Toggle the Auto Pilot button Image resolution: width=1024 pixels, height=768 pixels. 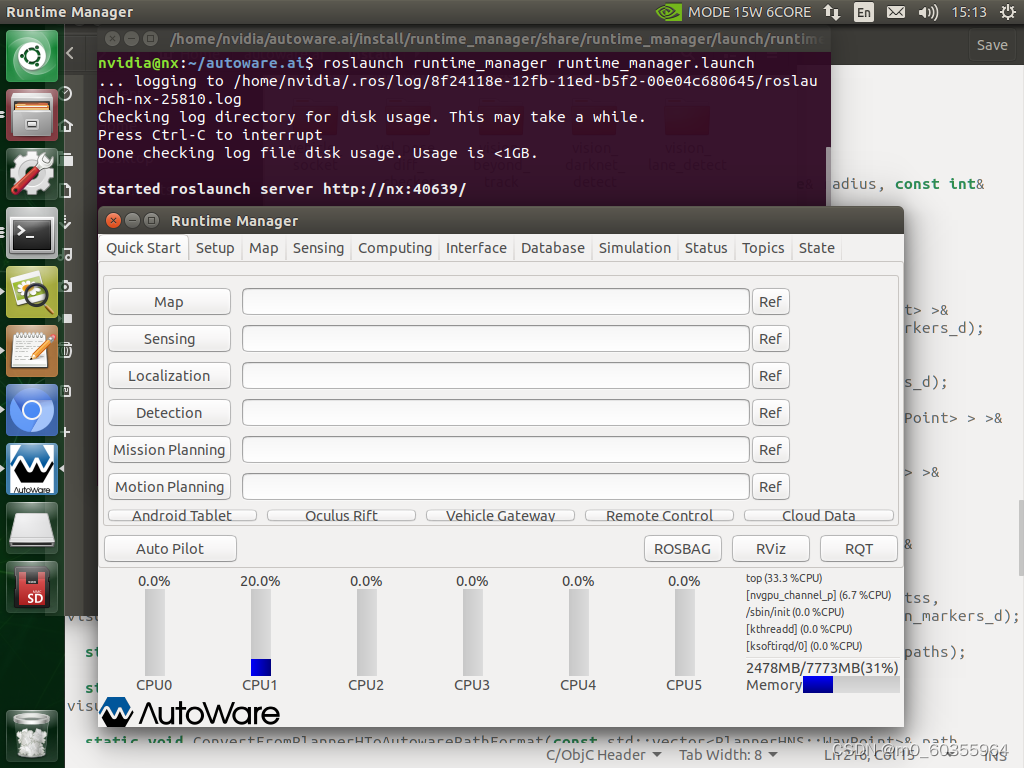(170, 549)
